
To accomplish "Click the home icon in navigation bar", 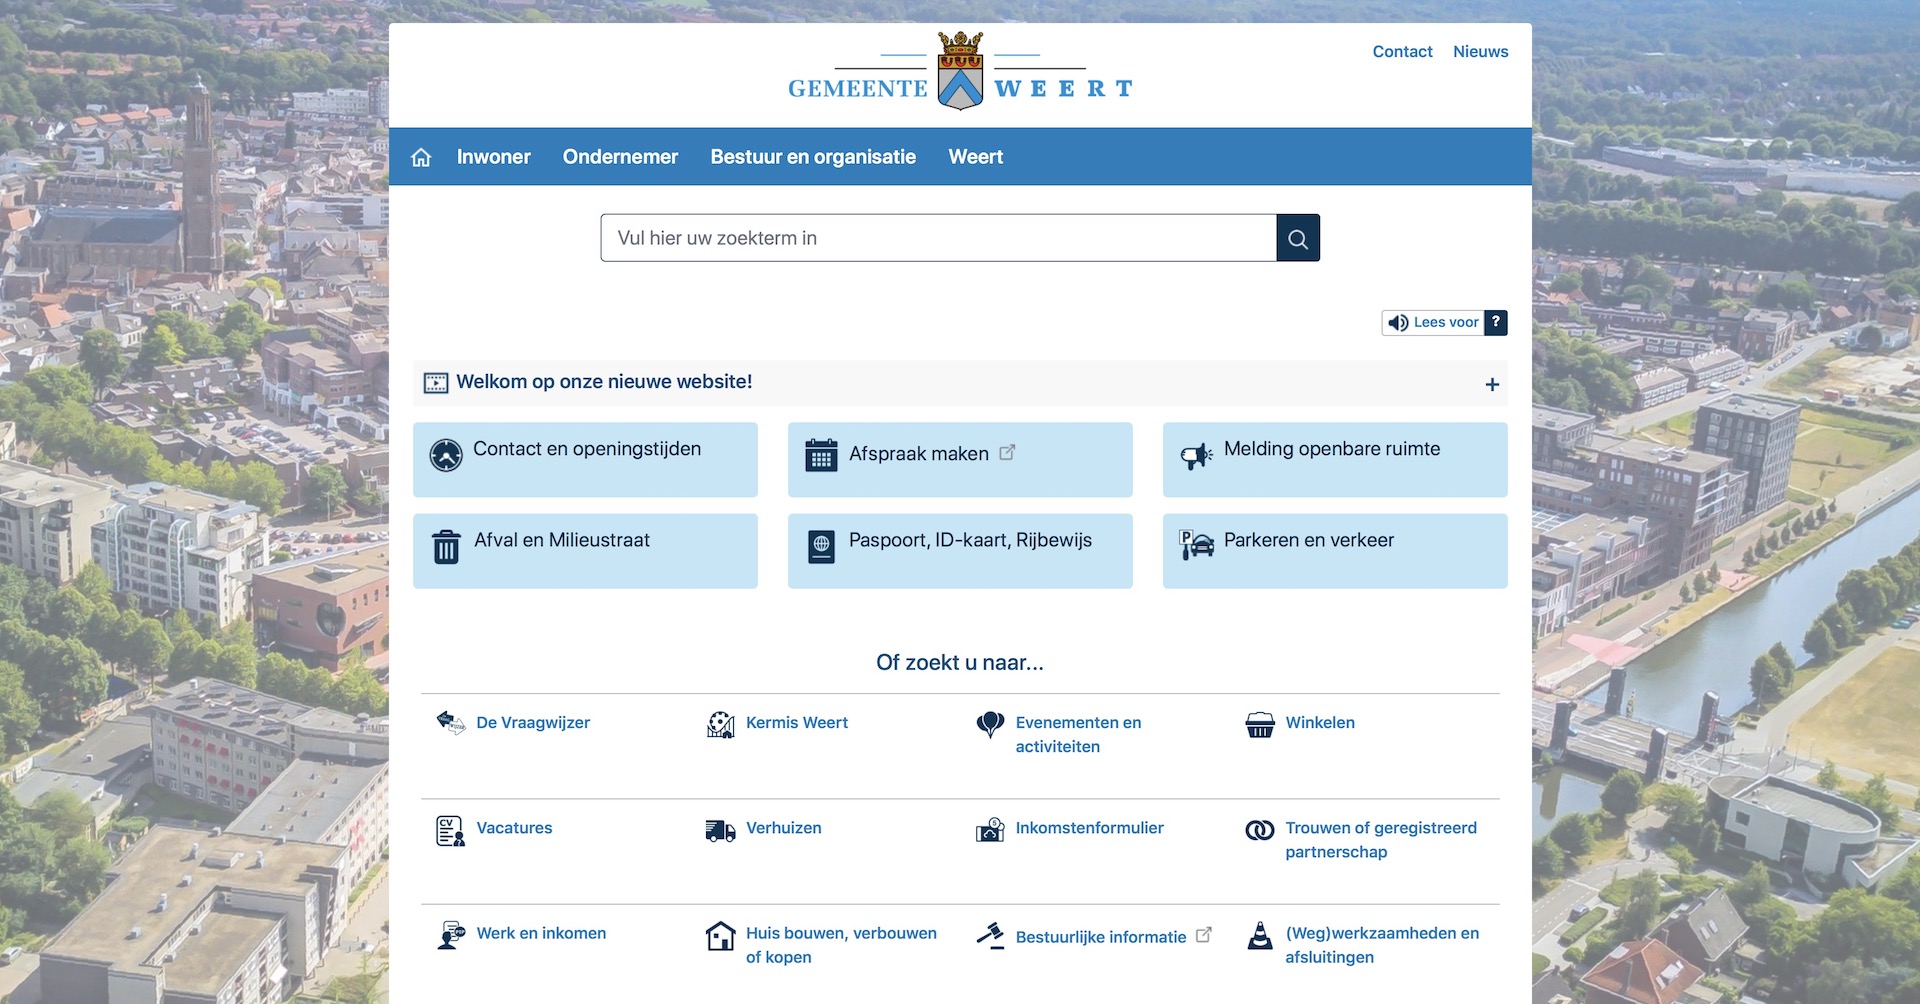I will pyautogui.click(x=421, y=157).
